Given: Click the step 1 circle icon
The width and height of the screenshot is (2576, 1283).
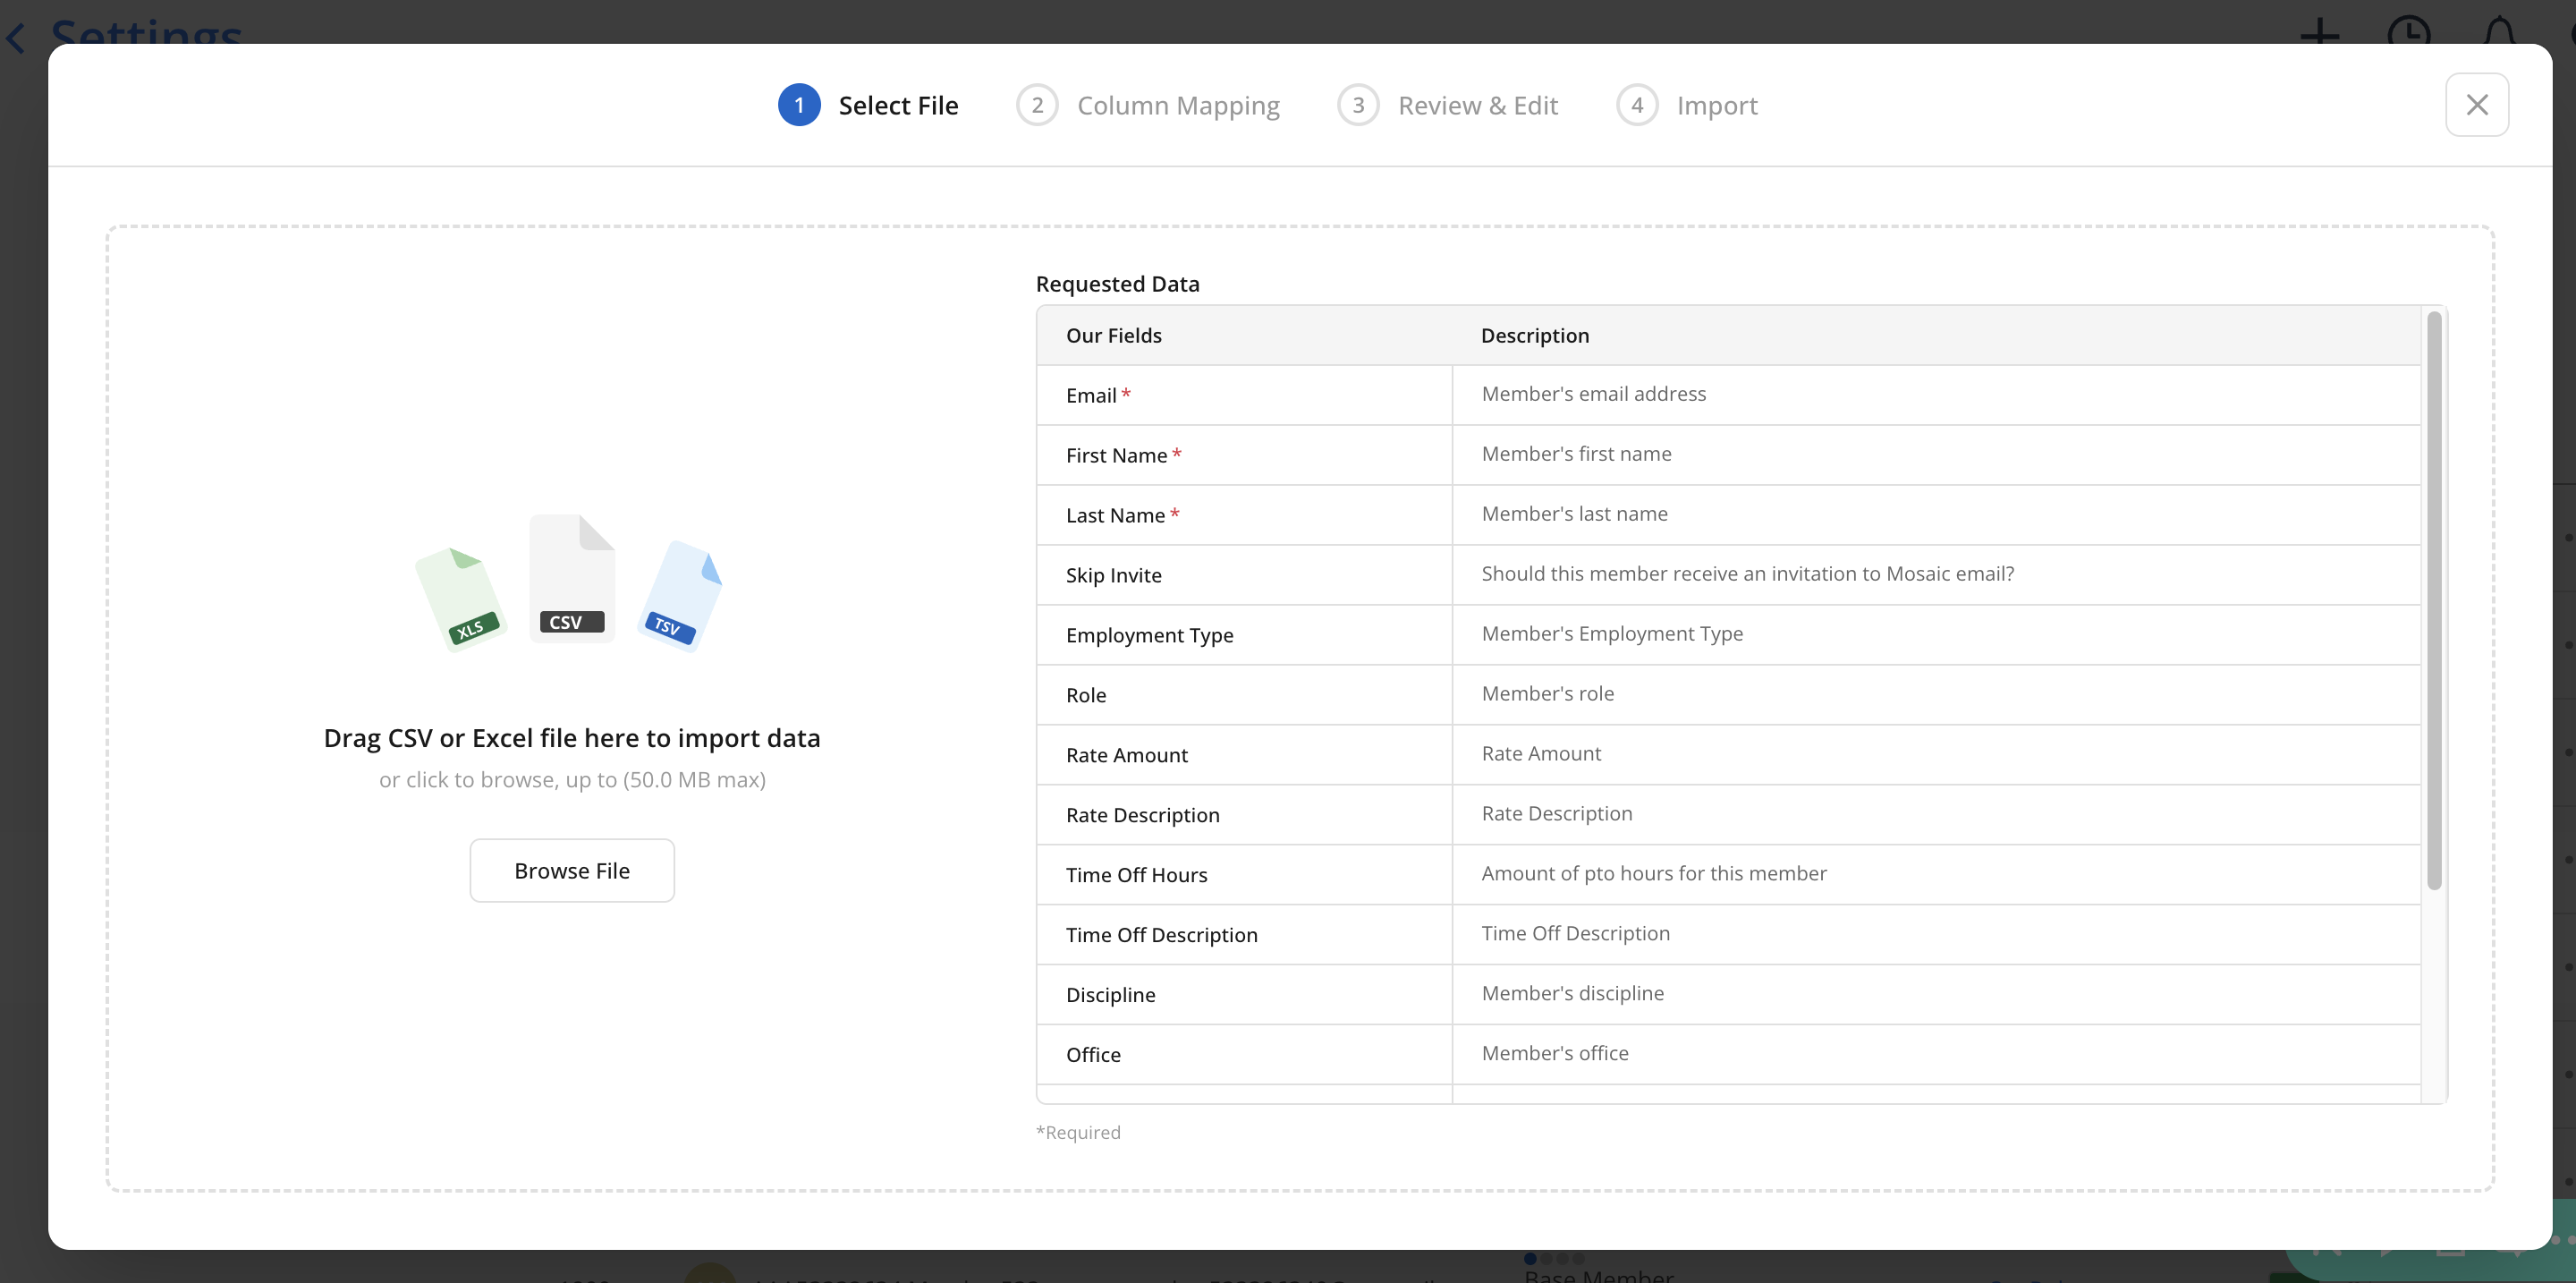Looking at the screenshot, I should [x=799, y=105].
